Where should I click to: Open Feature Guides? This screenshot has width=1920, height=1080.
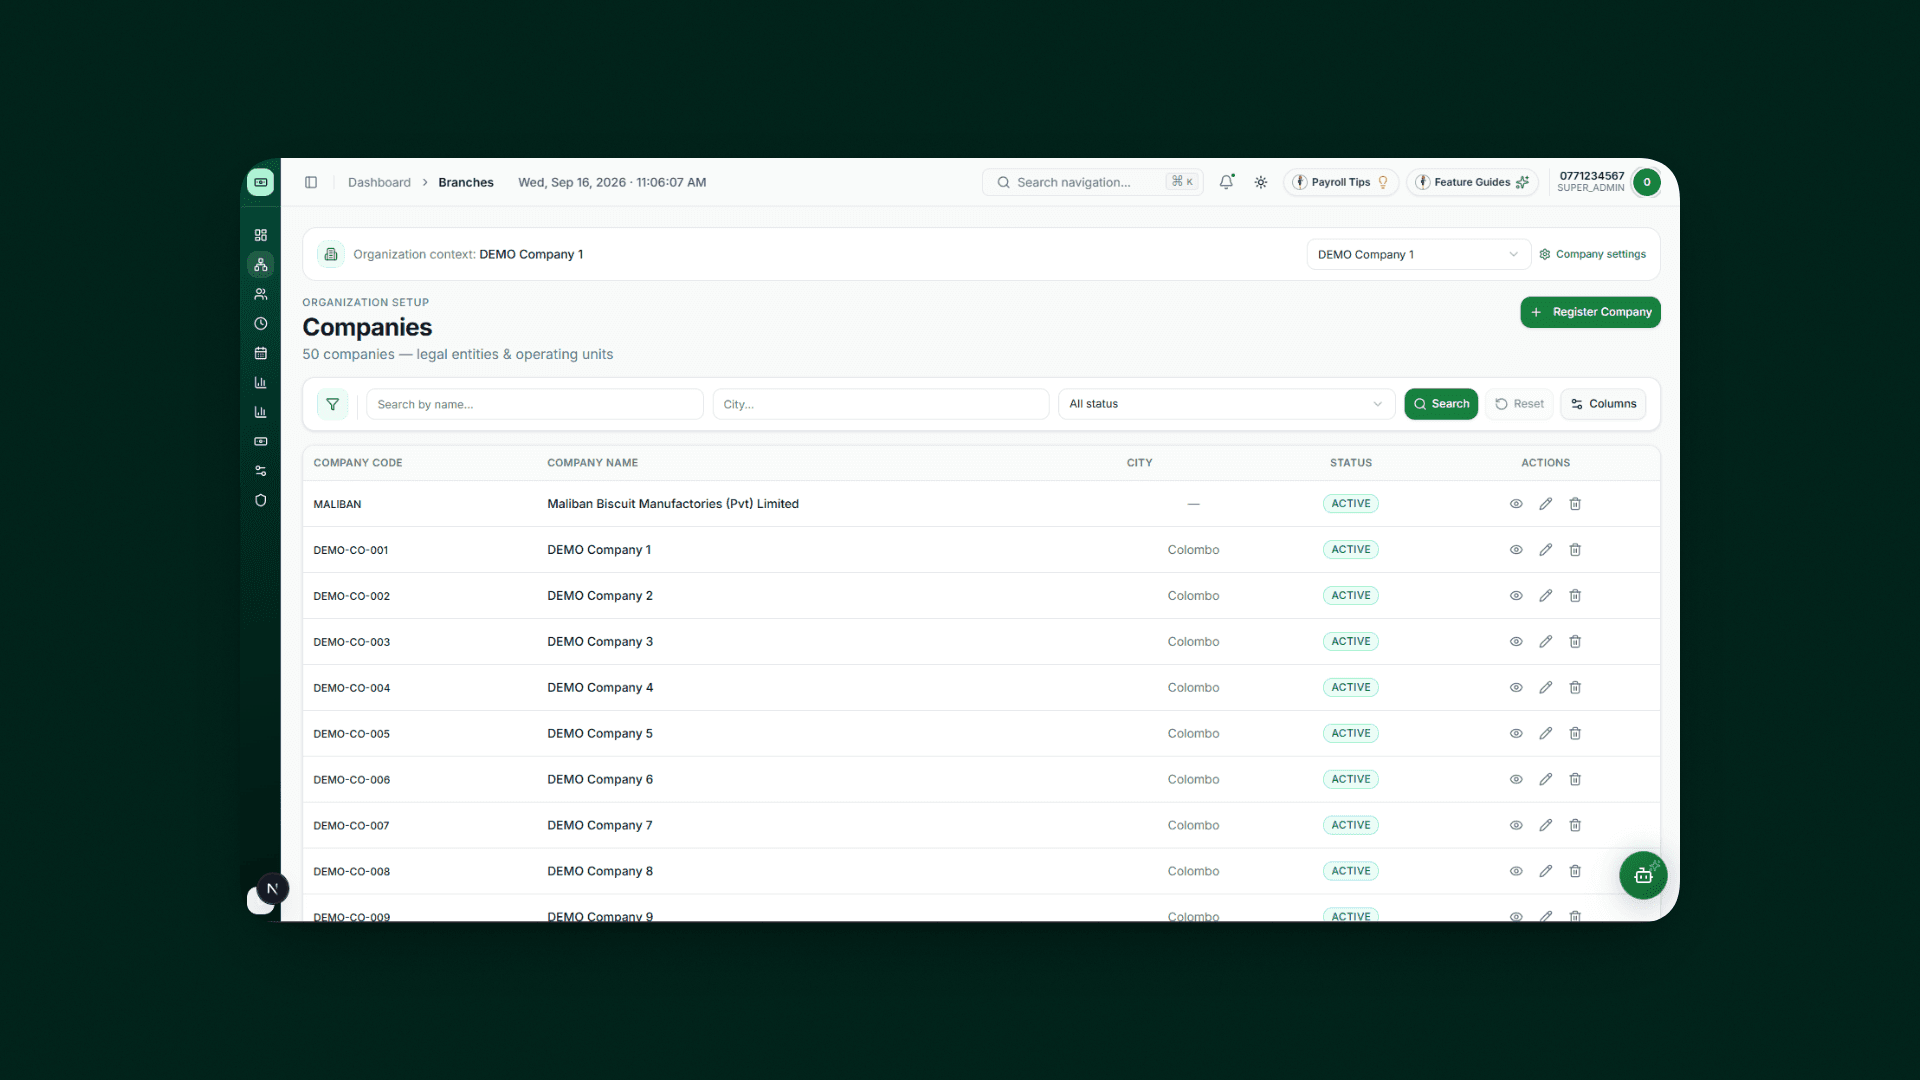click(1472, 182)
